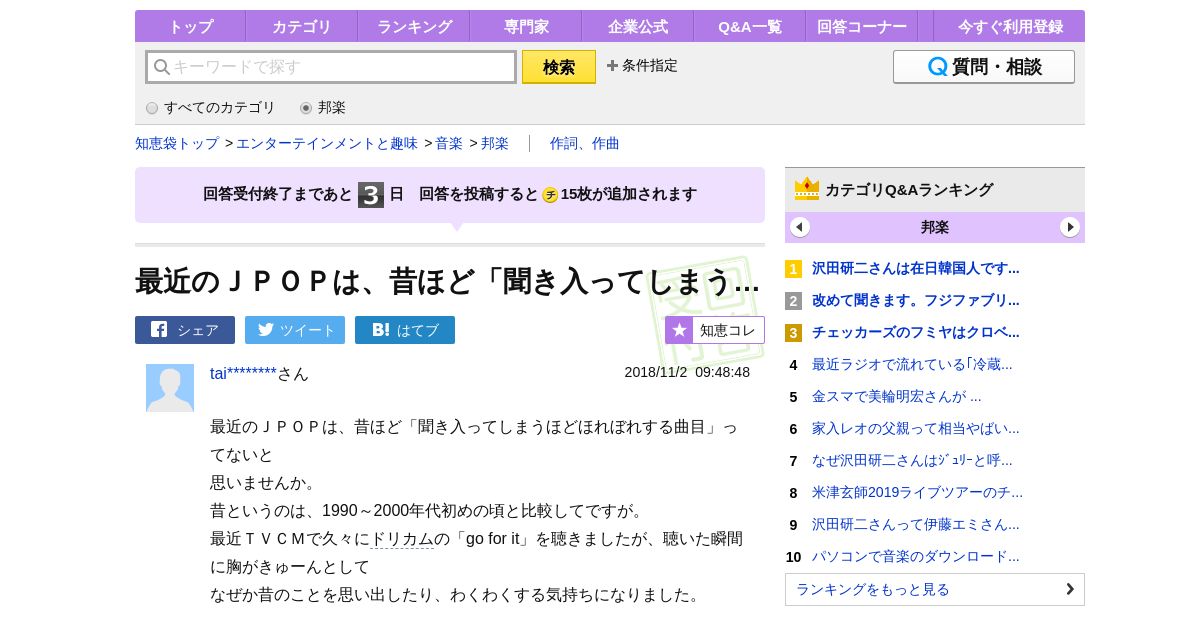Go to the 専門家 tab
Viewport: 1200px width, 630px height.
pos(525,26)
